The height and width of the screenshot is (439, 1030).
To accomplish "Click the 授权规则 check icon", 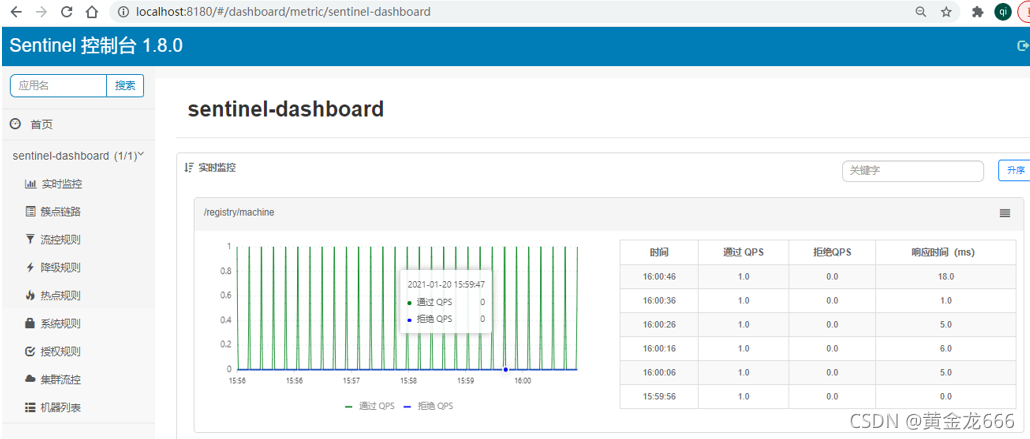I will pos(30,351).
